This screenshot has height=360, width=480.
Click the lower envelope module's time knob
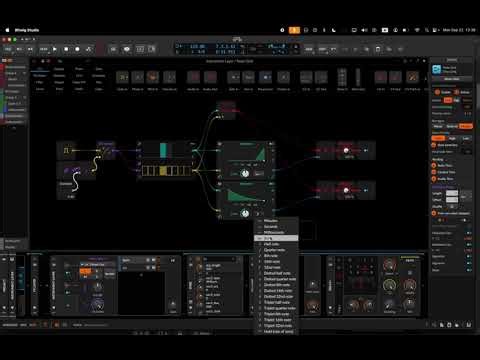pos(245,214)
